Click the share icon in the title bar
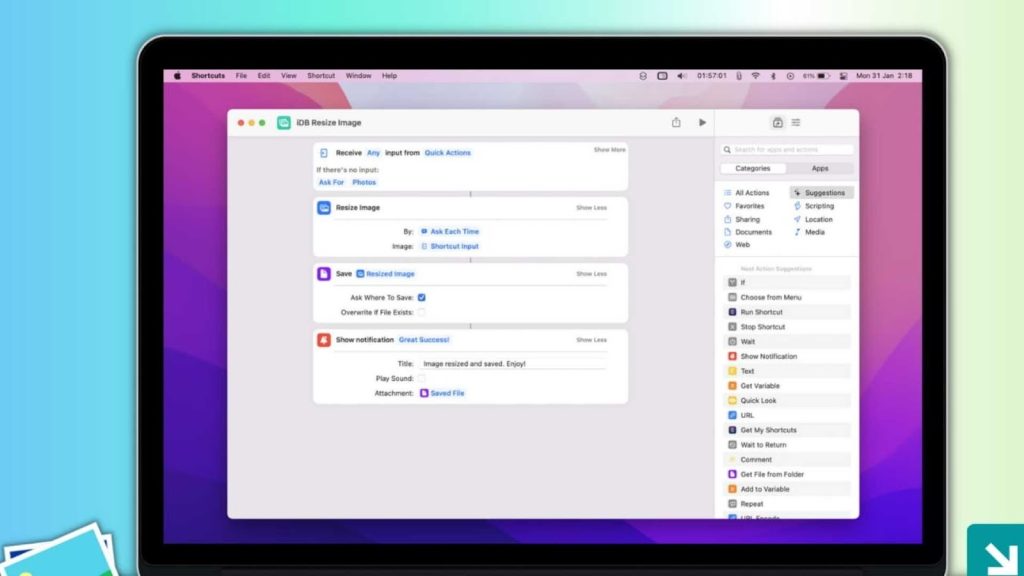The height and width of the screenshot is (576, 1024). [676, 122]
